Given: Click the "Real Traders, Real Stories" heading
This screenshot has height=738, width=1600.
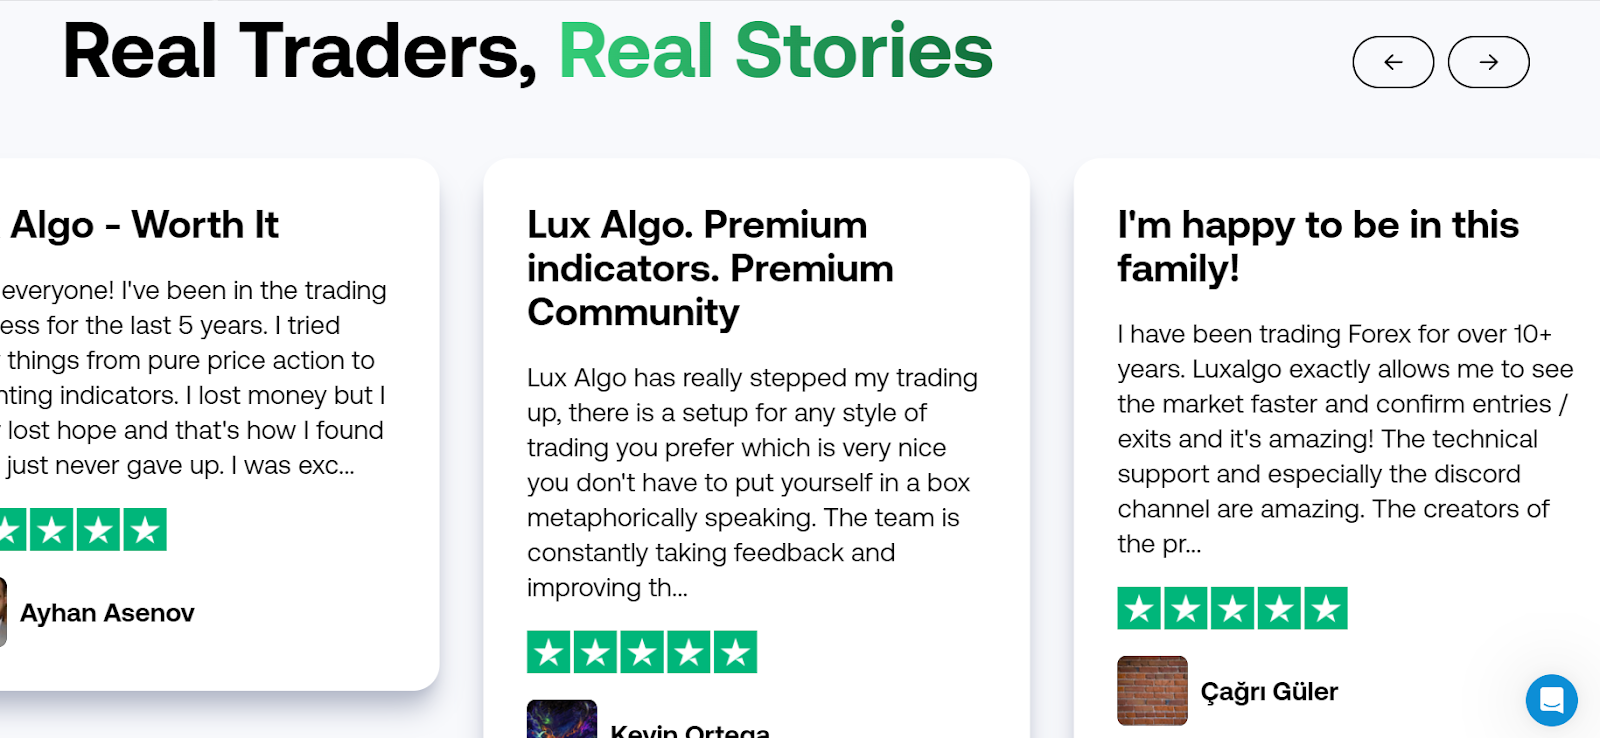Looking at the screenshot, I should pos(527,52).
